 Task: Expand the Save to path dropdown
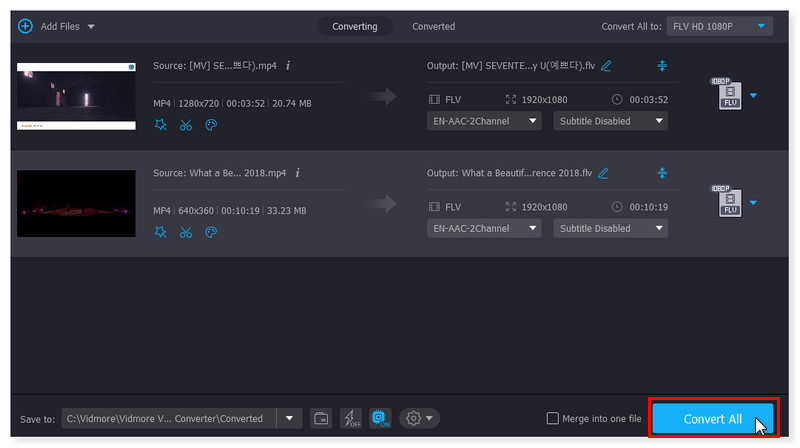tap(290, 418)
